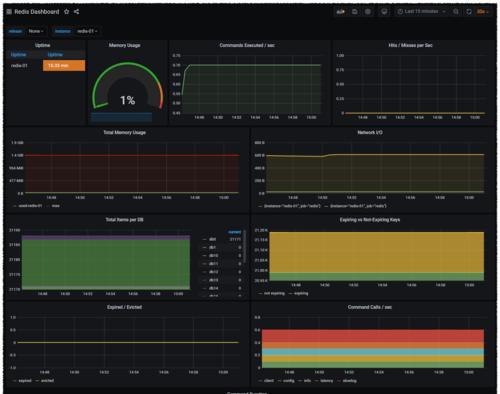Toggle the db0 series in legend
Image resolution: width=500 pixels, height=394 pixels.
(x=212, y=239)
